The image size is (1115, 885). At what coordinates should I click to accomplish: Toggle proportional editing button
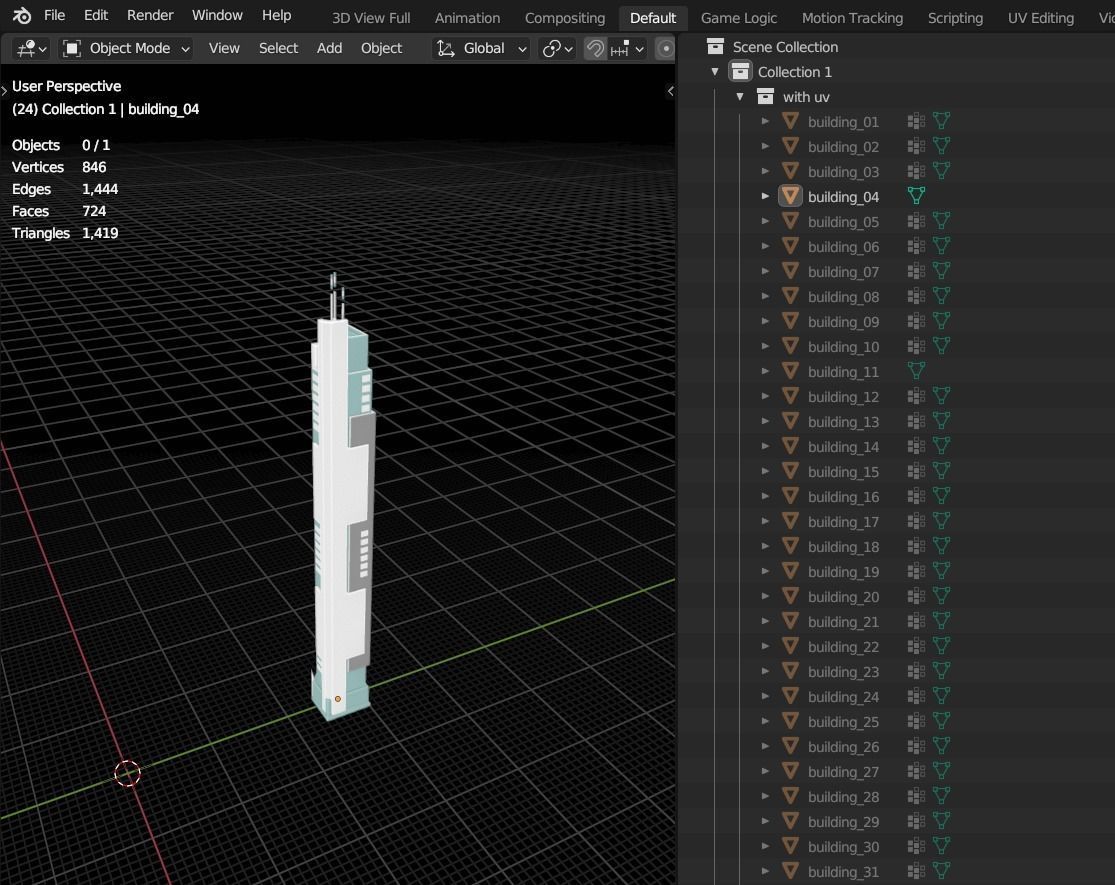tap(665, 48)
